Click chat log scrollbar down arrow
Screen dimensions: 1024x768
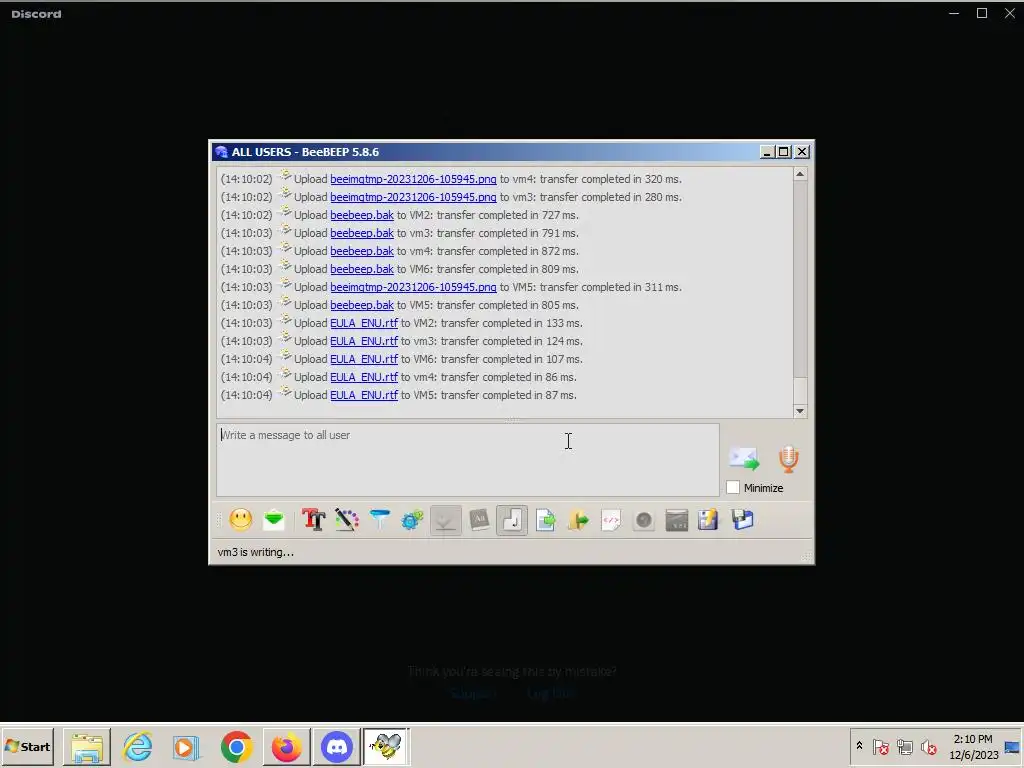[799, 411]
